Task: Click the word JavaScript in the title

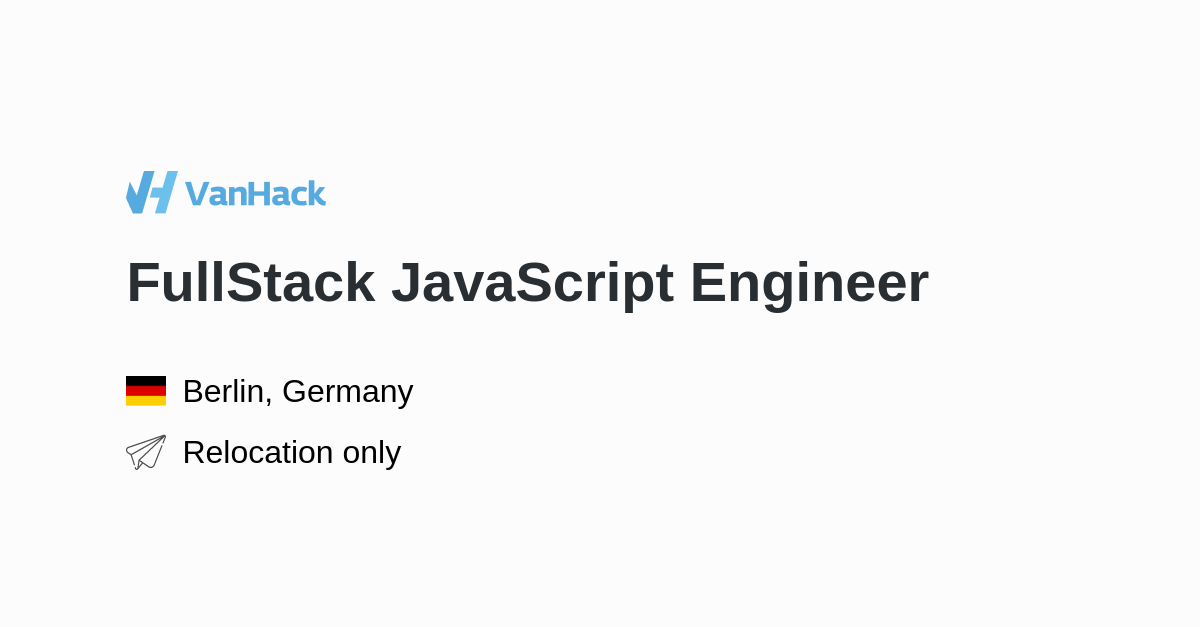Action: click(532, 282)
